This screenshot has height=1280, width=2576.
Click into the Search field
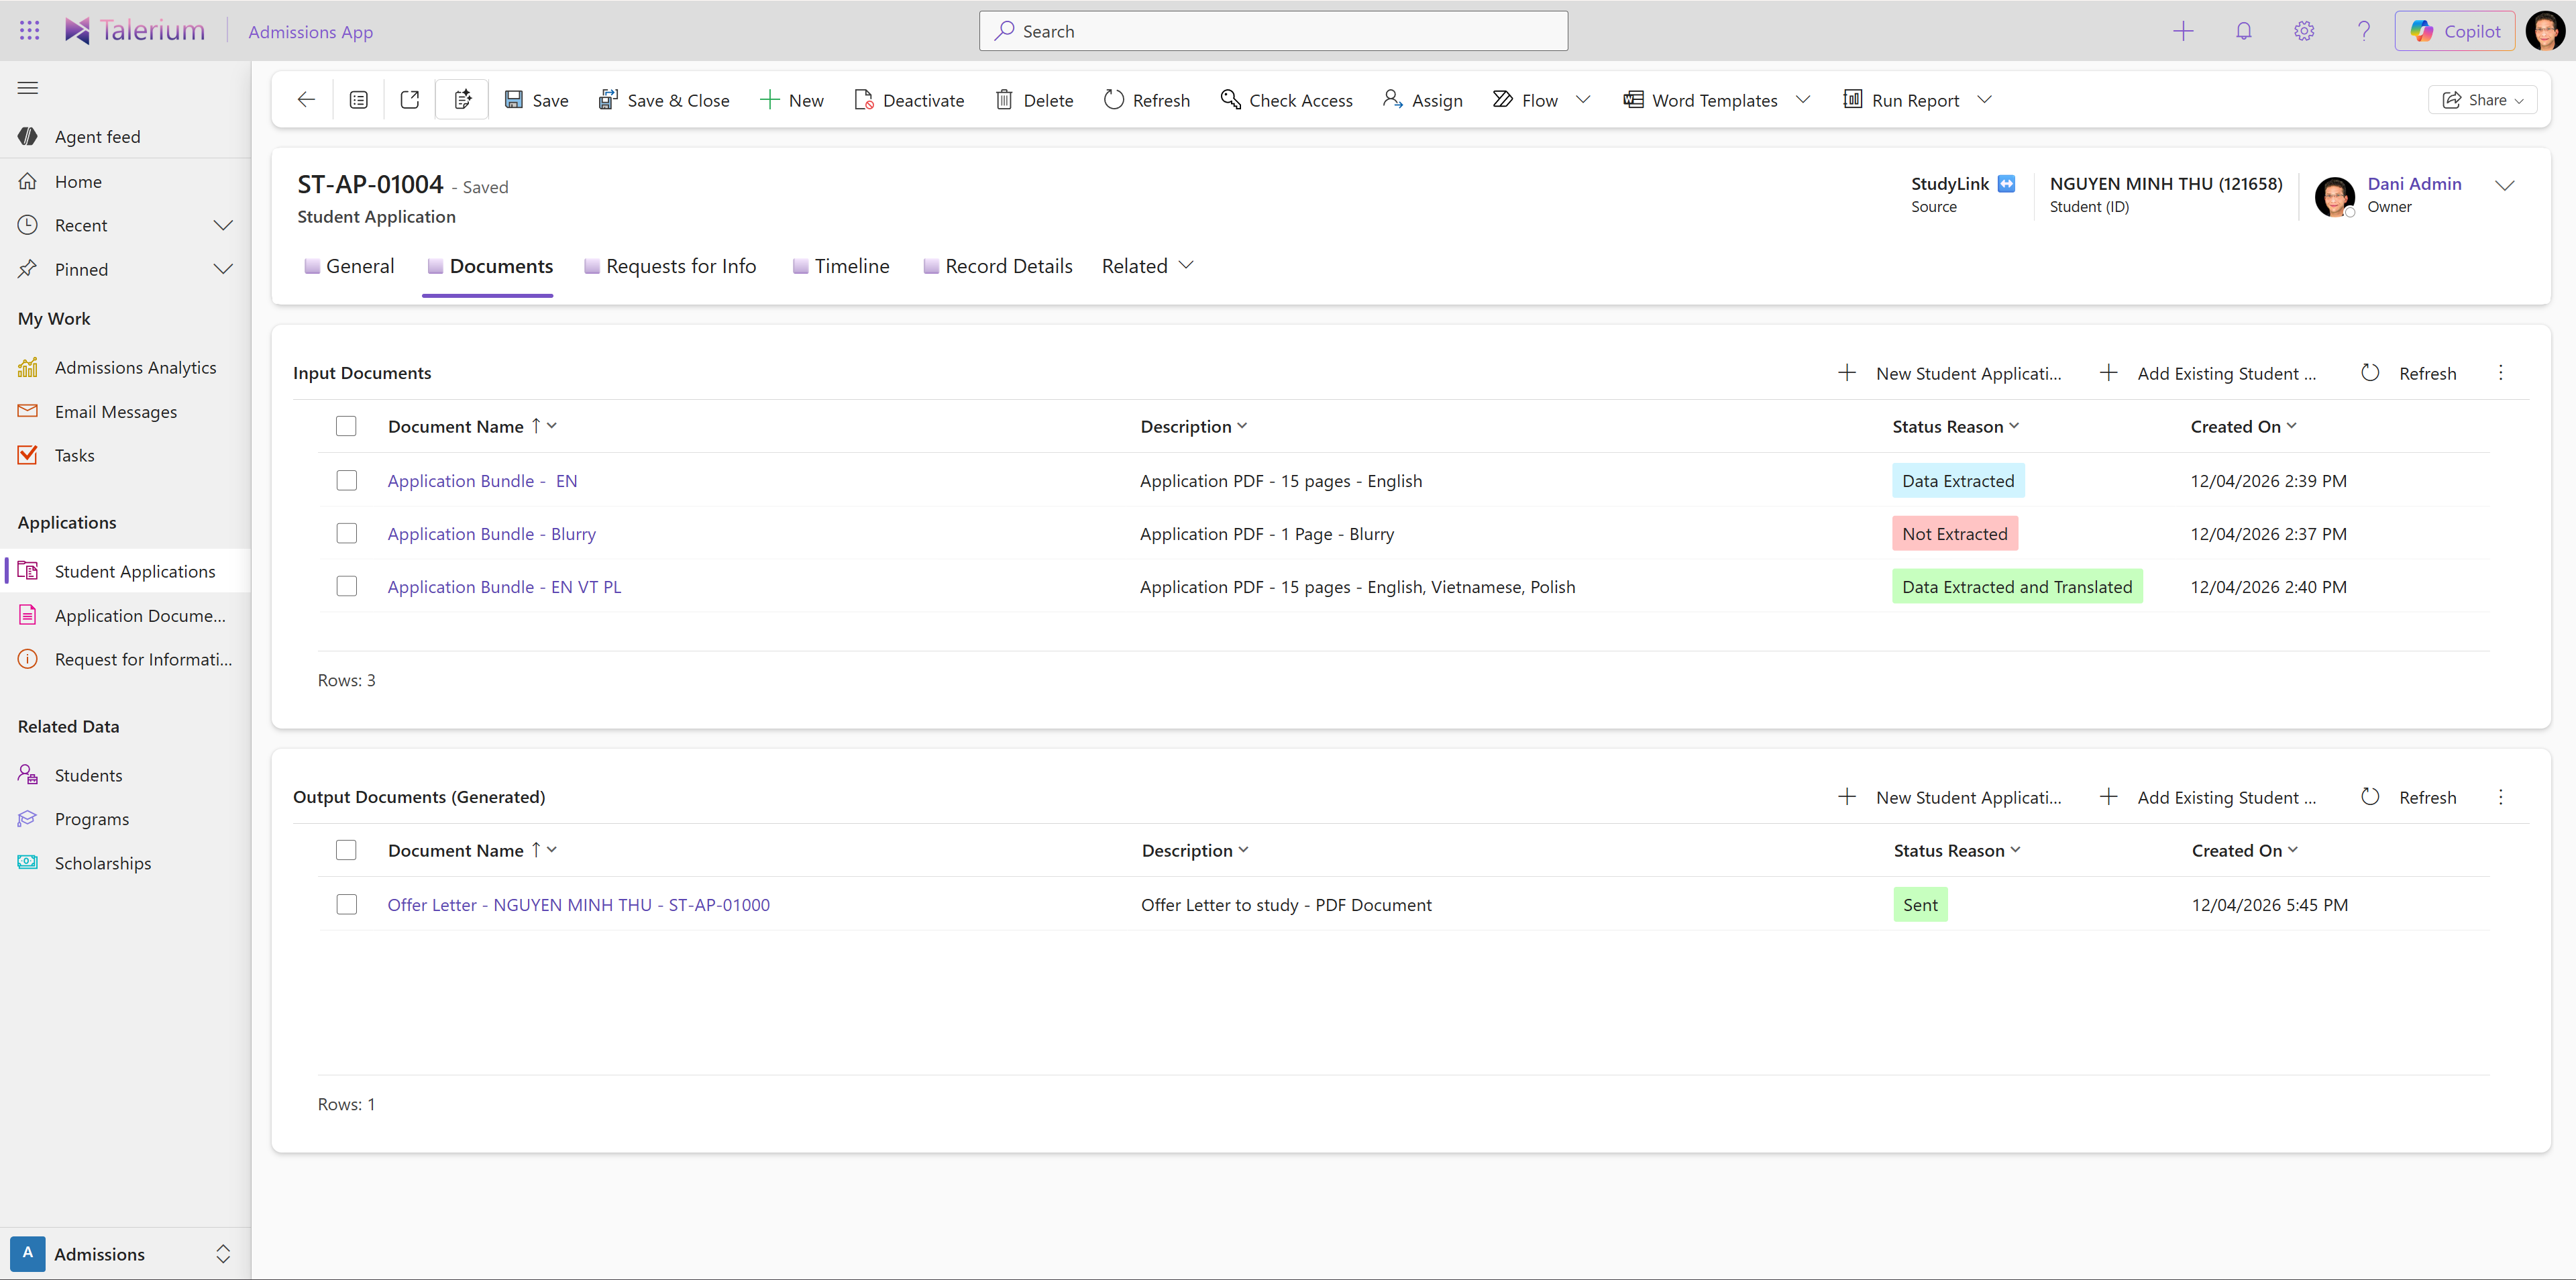pos(1272,31)
